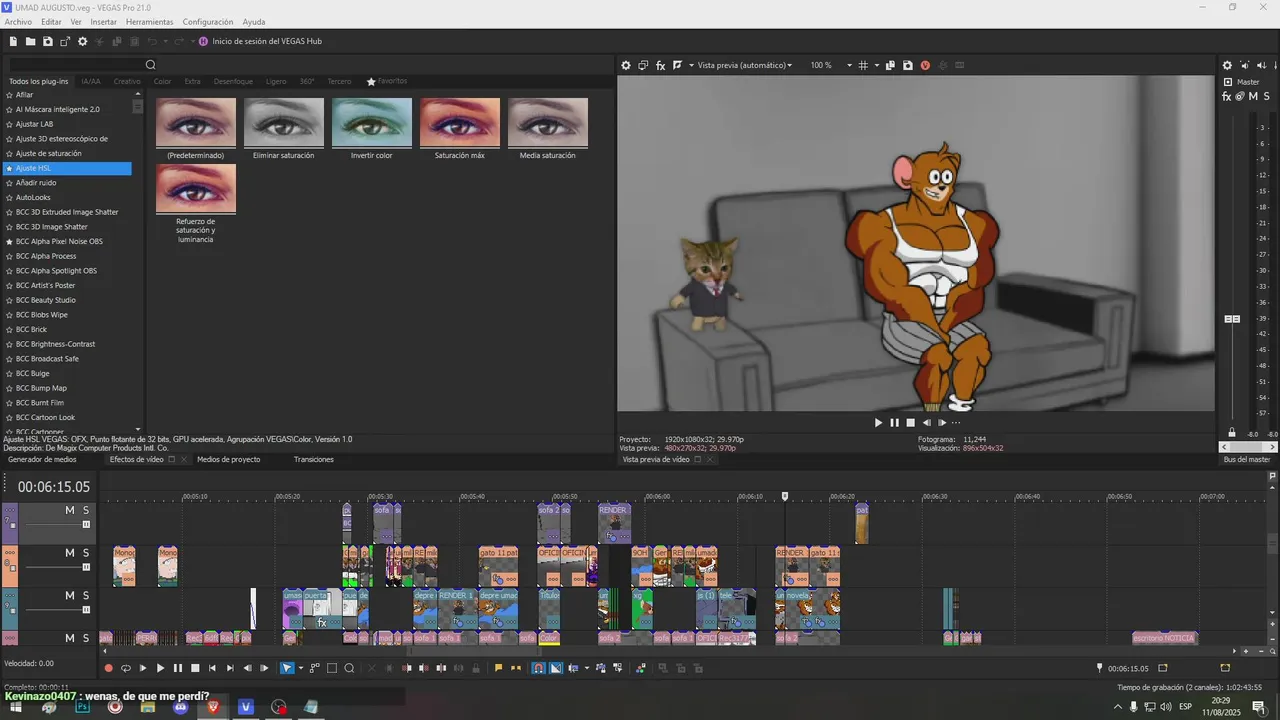Image resolution: width=1280 pixels, height=720 pixels.
Task: Choose Saturación máx preset thumbnail
Action: [x=460, y=122]
